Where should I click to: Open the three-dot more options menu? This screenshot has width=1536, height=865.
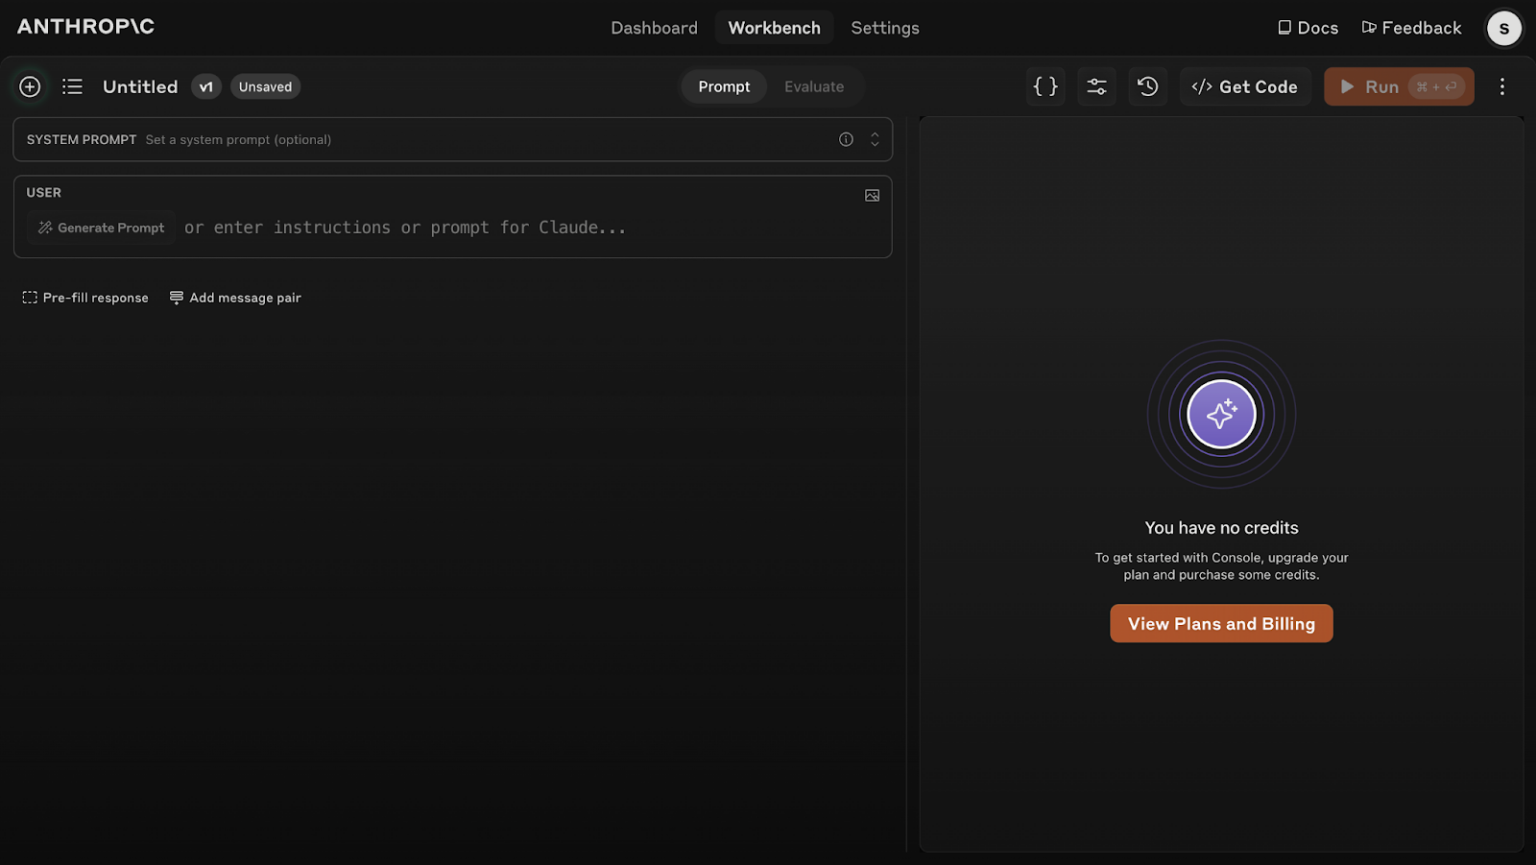click(x=1501, y=87)
